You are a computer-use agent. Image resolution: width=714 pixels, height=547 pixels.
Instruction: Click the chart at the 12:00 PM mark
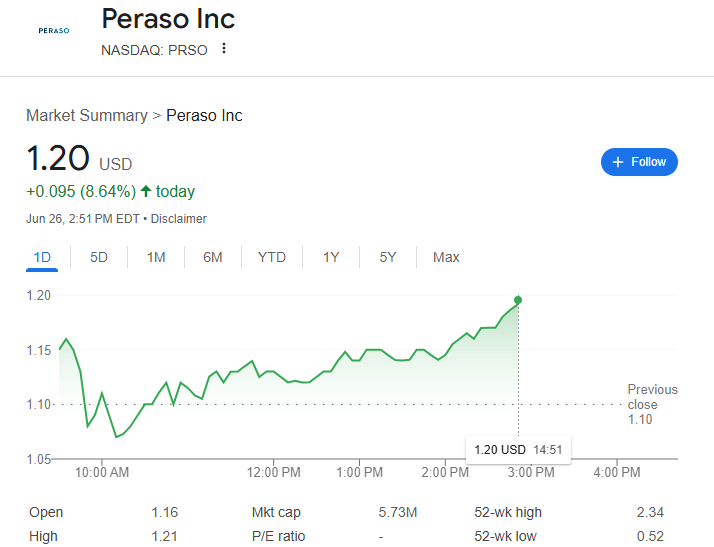(274, 472)
